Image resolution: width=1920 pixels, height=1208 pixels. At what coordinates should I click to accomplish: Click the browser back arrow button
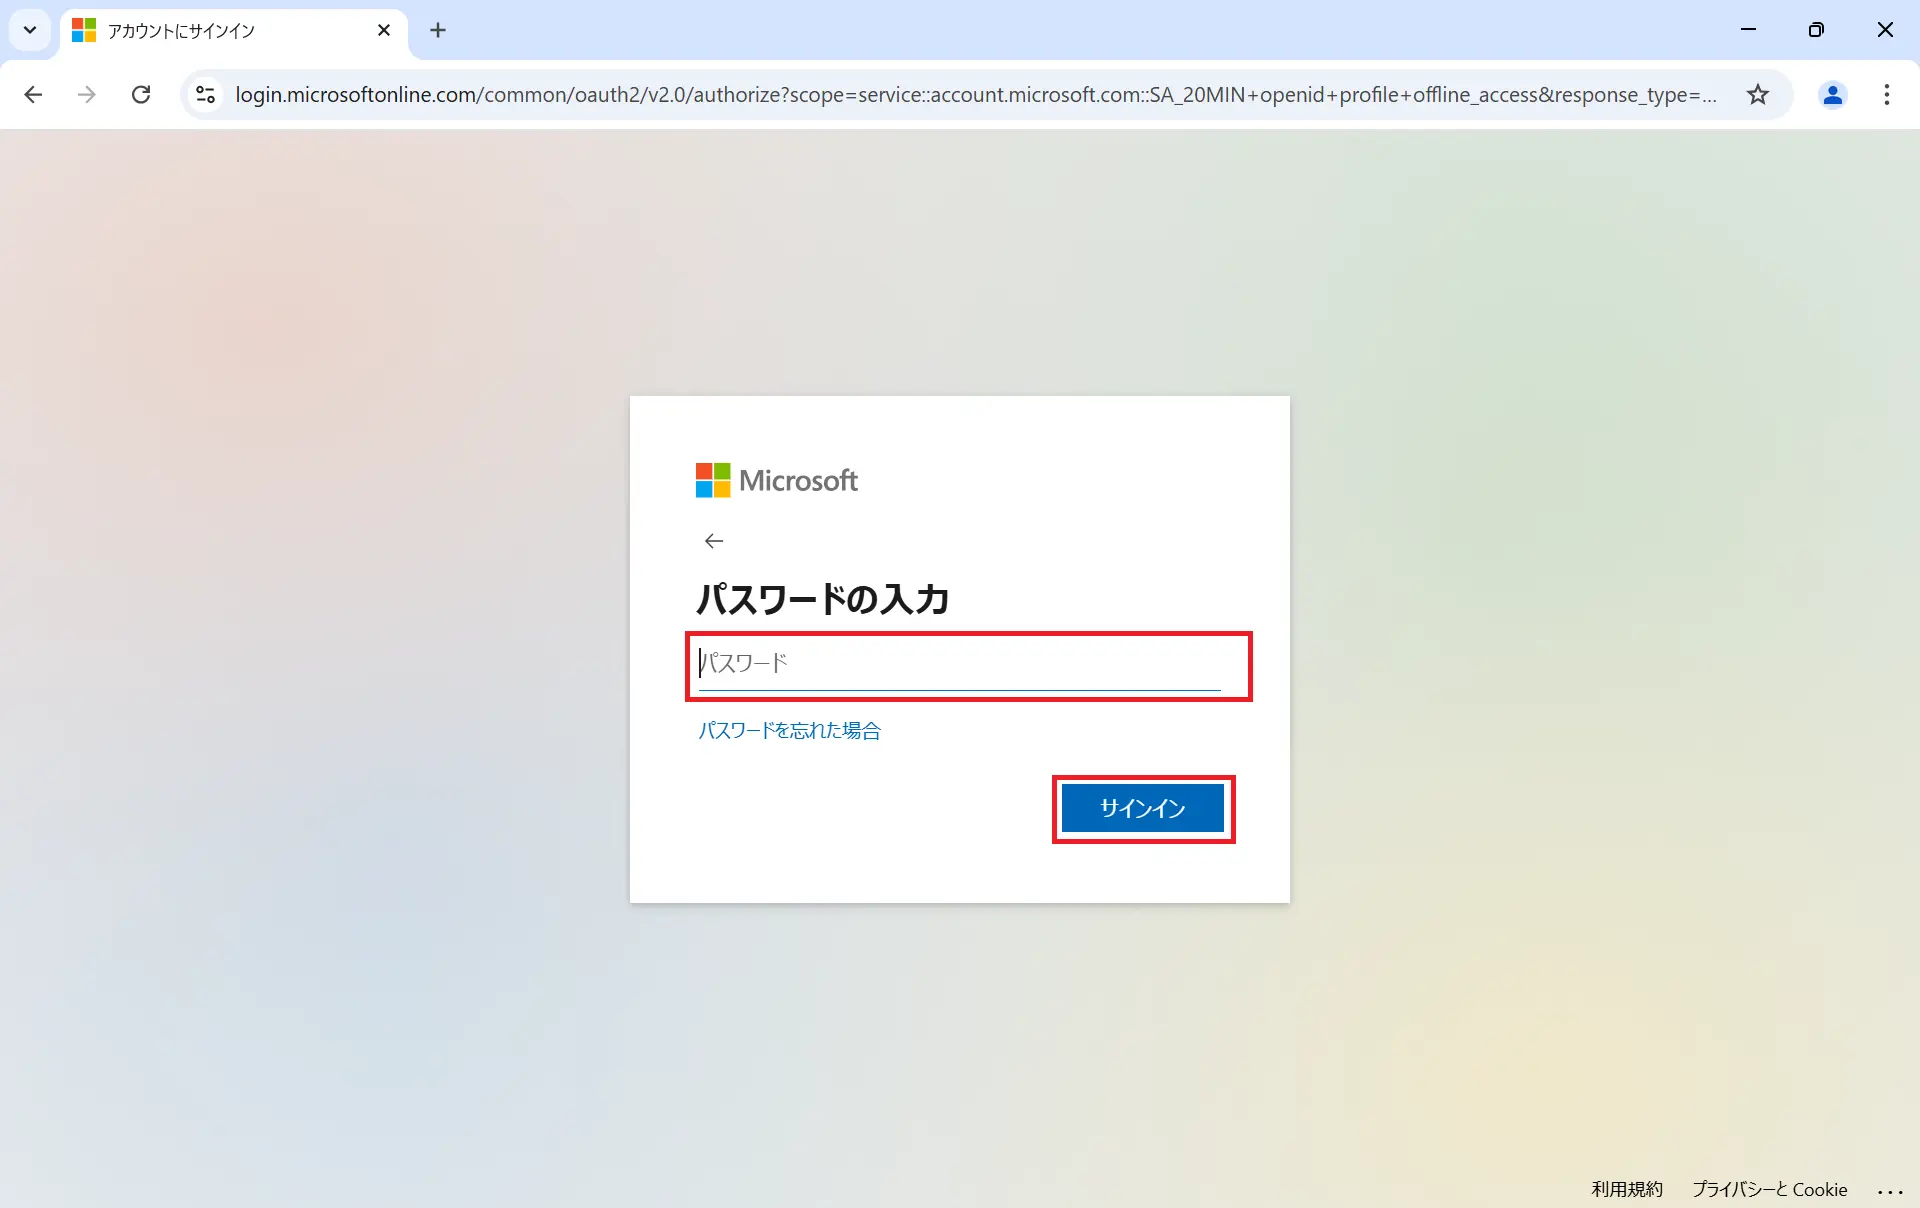point(33,94)
